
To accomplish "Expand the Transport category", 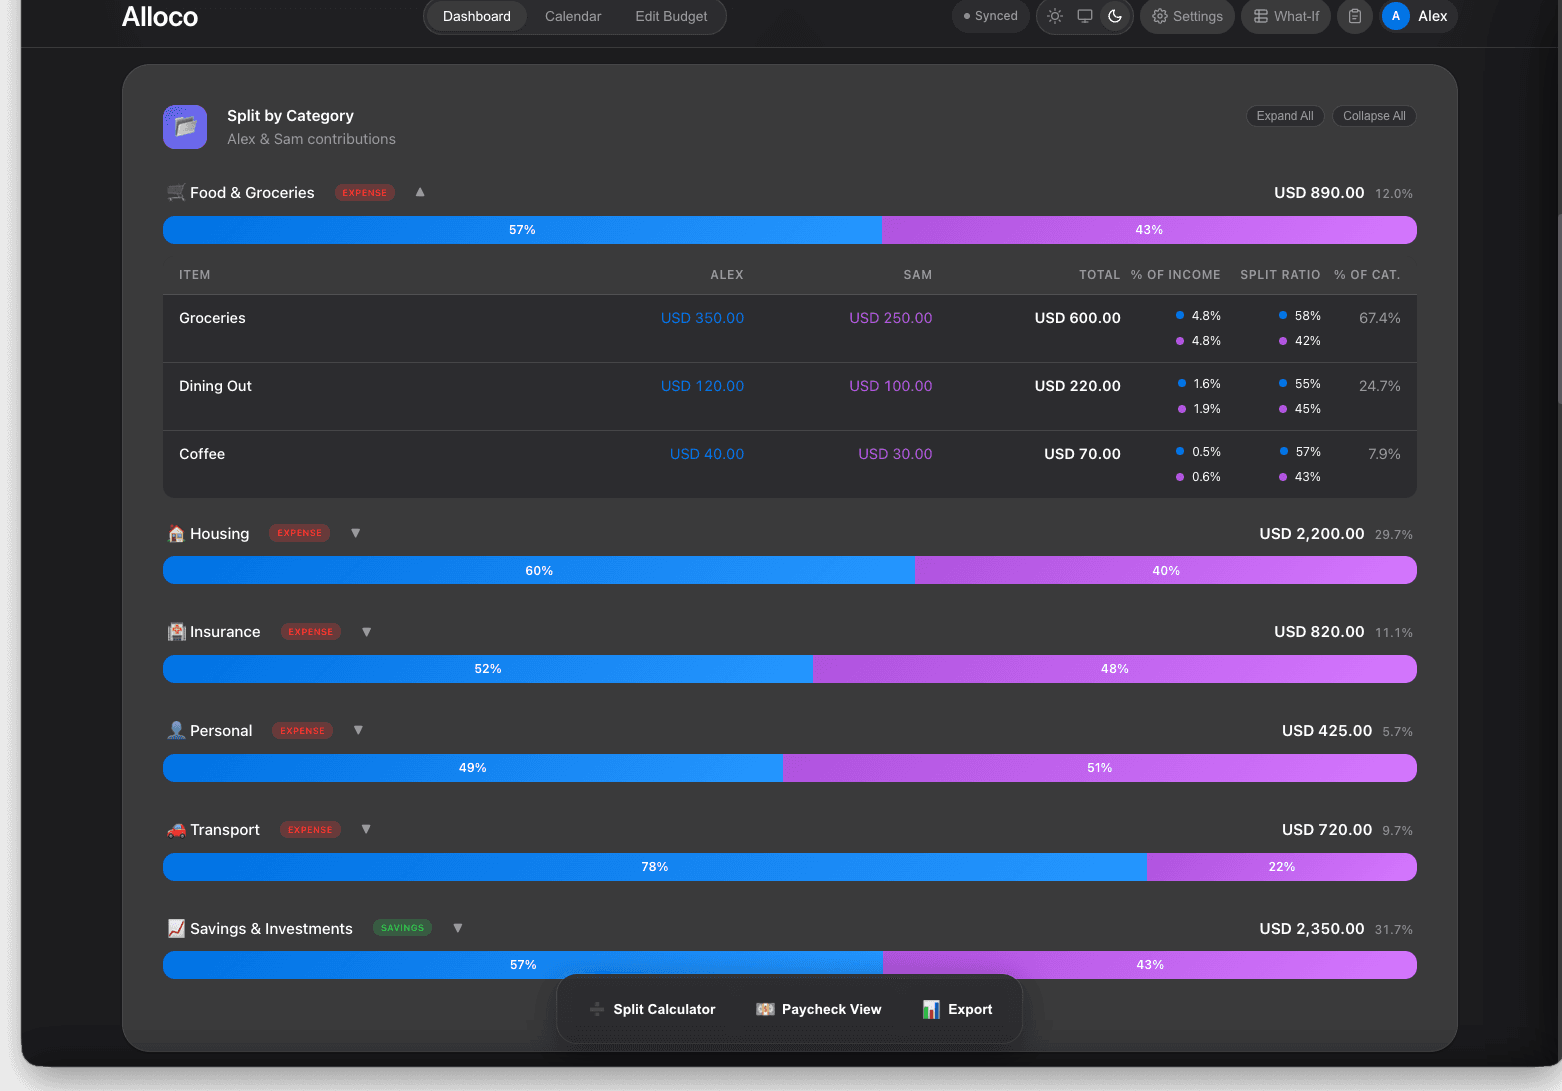I will pos(366,829).
